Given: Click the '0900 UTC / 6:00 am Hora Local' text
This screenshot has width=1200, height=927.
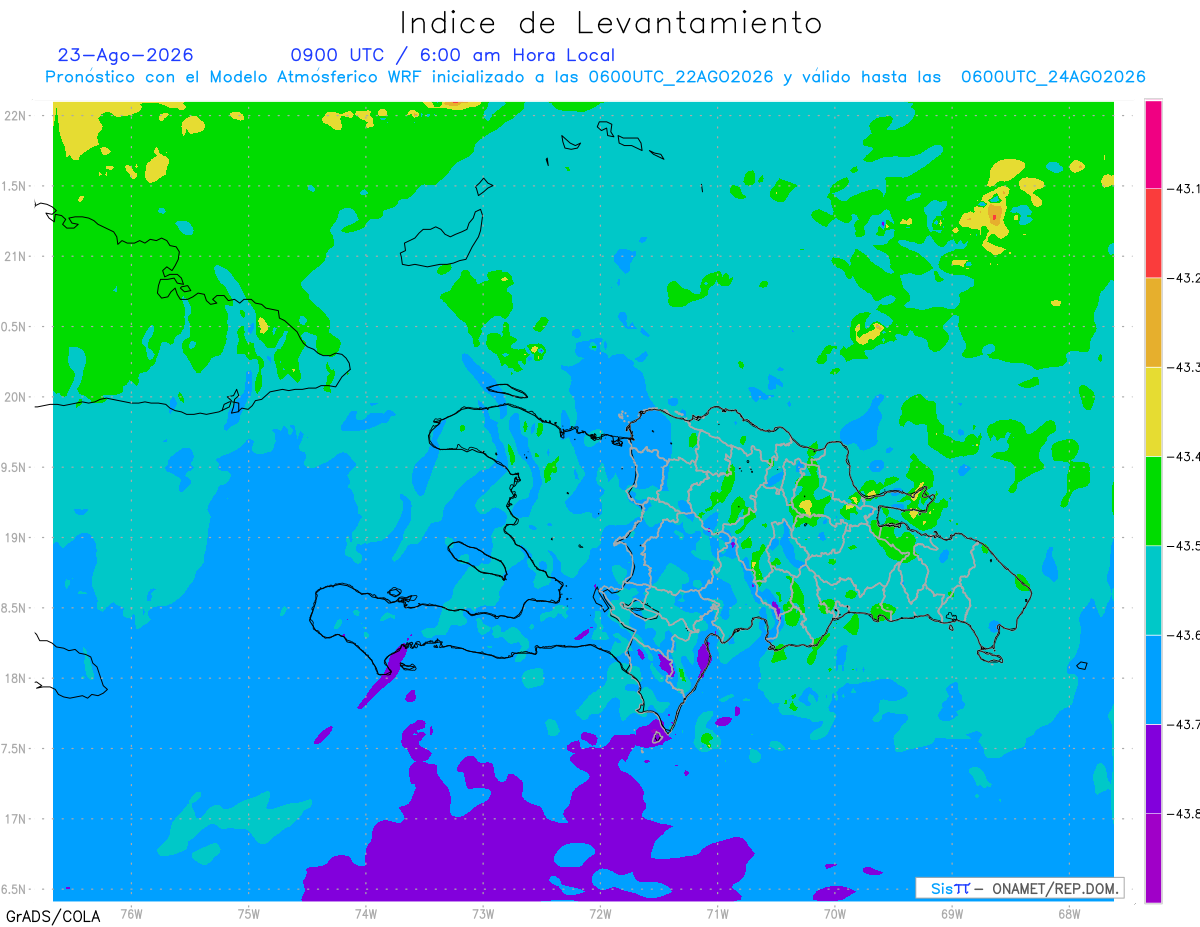Looking at the screenshot, I should (453, 55).
